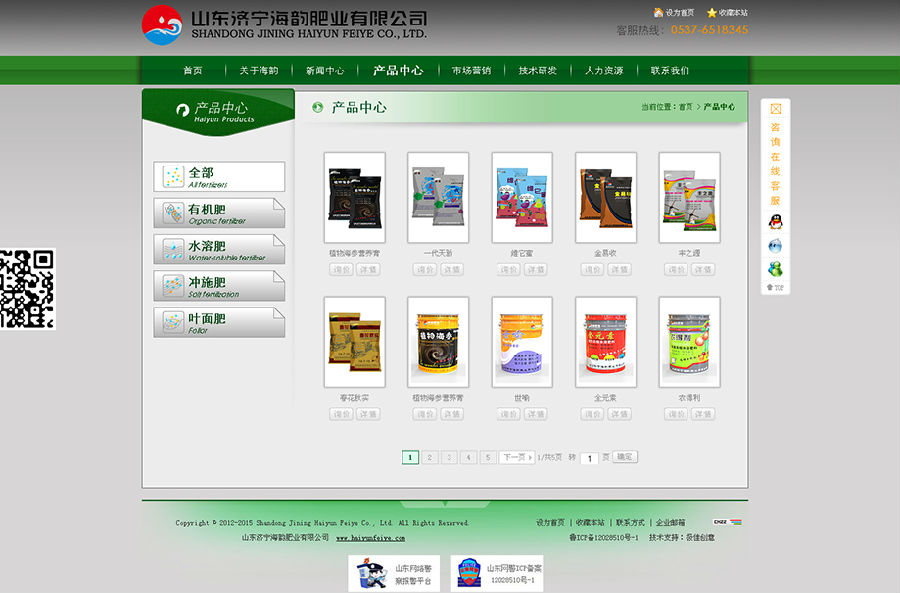Open www.haiyunfeiye.com footer link

click(370, 538)
